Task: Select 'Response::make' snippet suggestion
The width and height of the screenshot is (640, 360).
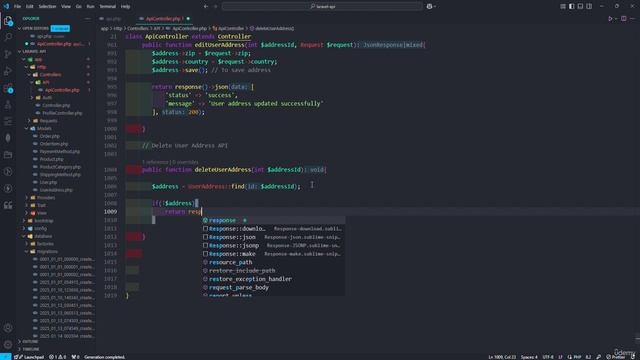Action: tap(273, 254)
